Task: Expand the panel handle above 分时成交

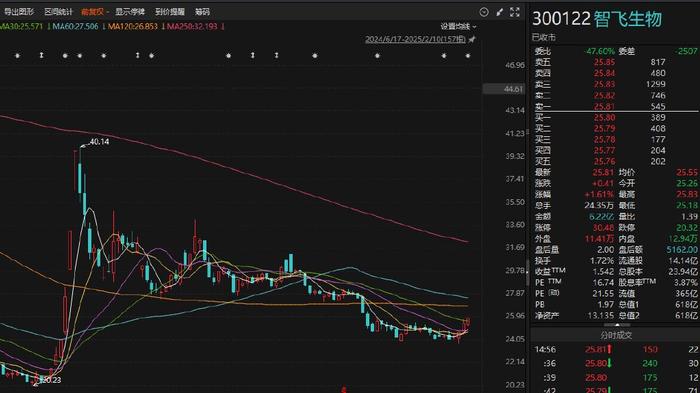Action: pos(616,325)
